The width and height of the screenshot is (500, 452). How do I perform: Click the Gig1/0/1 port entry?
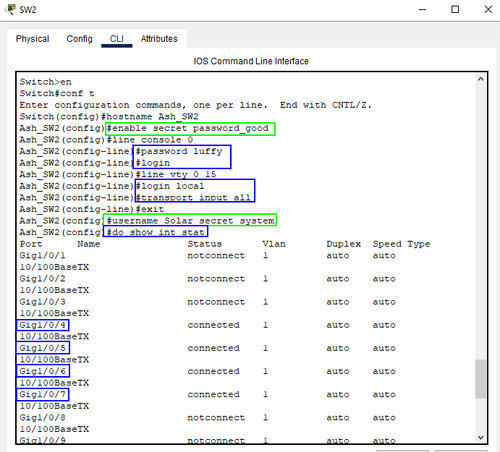[42, 256]
